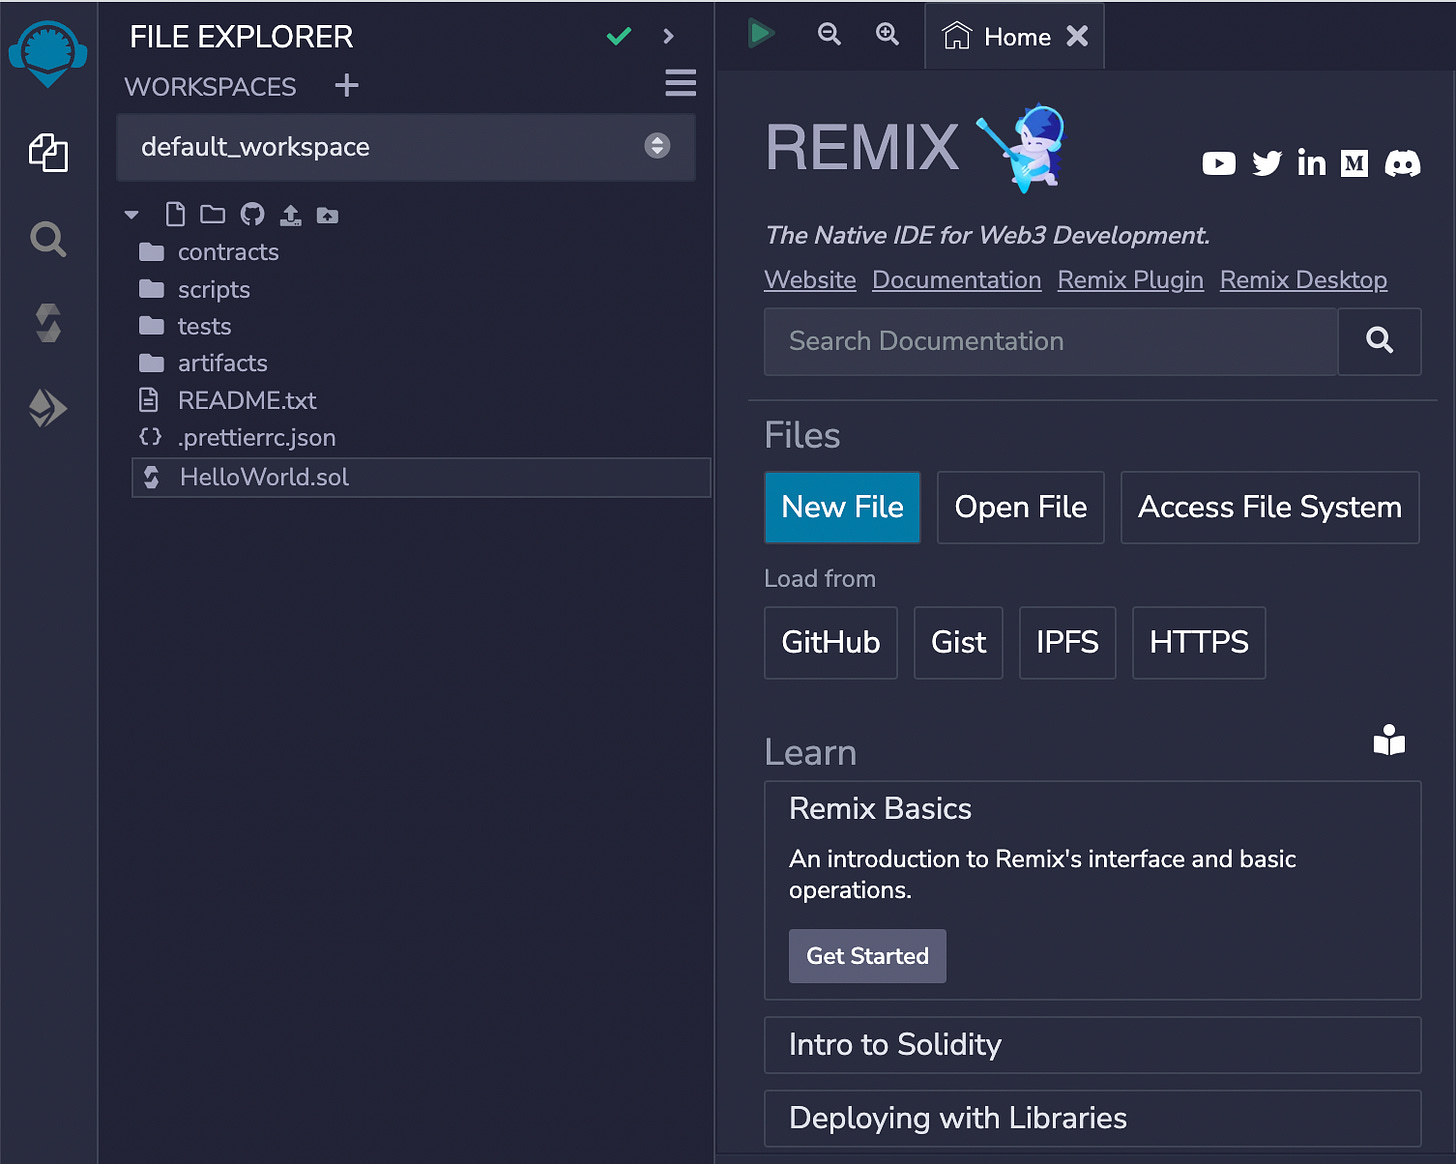
Task: Expand Deploying with Libraries tutorial
Action: [1093, 1118]
